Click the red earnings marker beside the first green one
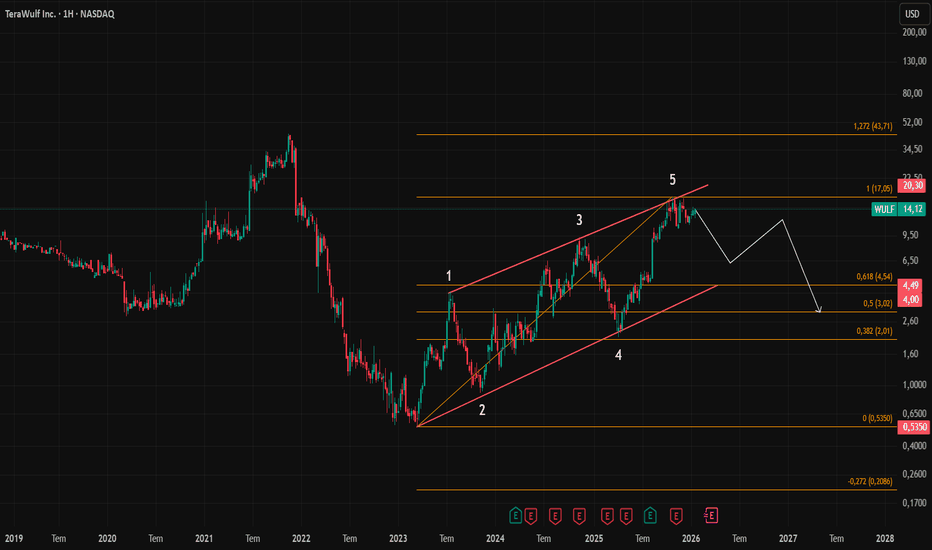This screenshot has height=550, width=932. pyautogui.click(x=531, y=516)
